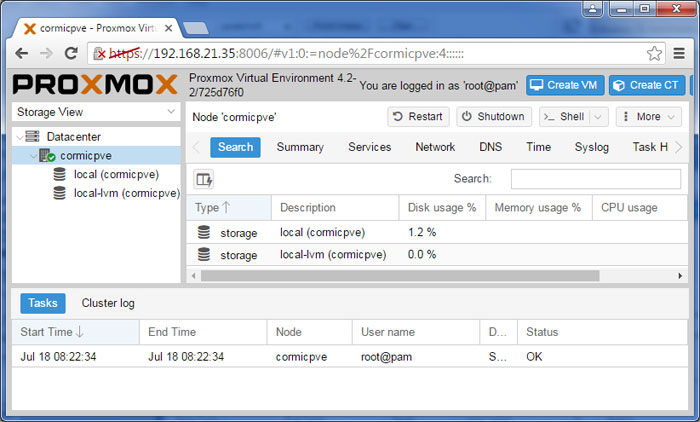Screen dimensions: 700x422
Task: Sort by the Type column header
Action: coord(229,207)
